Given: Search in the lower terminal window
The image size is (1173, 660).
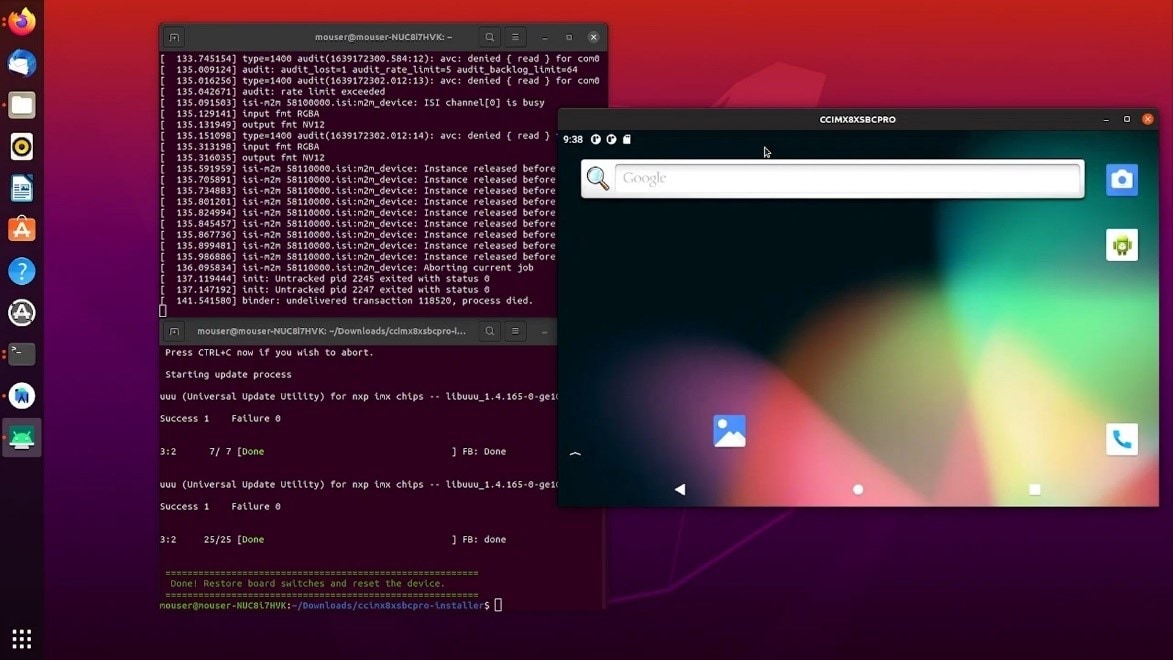Looking at the screenshot, I should (489, 331).
